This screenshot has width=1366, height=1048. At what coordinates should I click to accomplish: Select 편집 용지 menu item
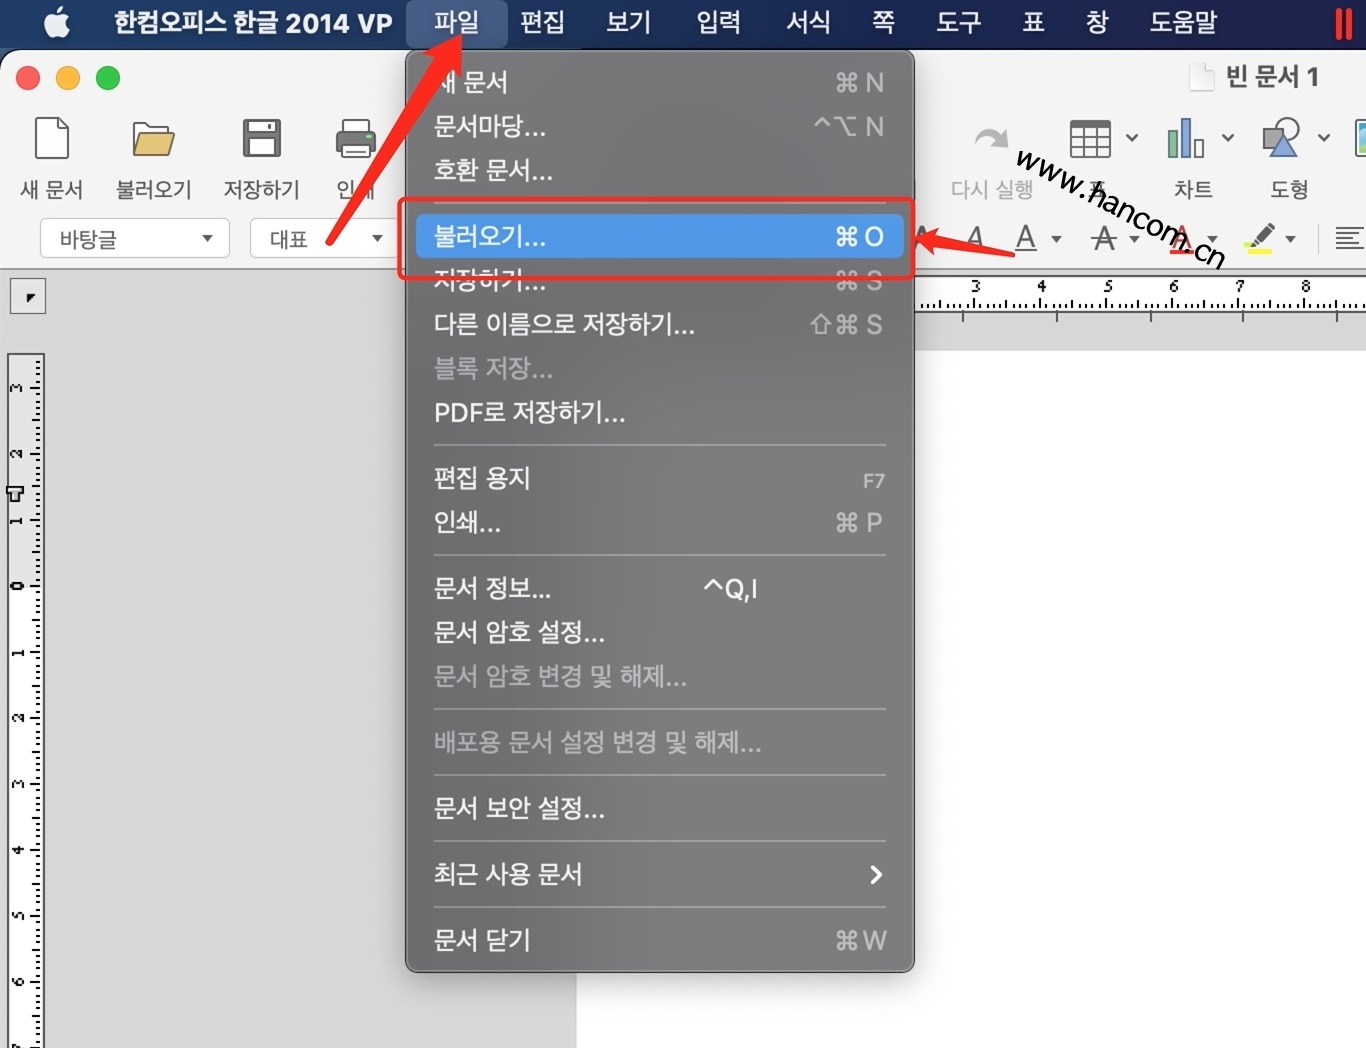pos(660,478)
